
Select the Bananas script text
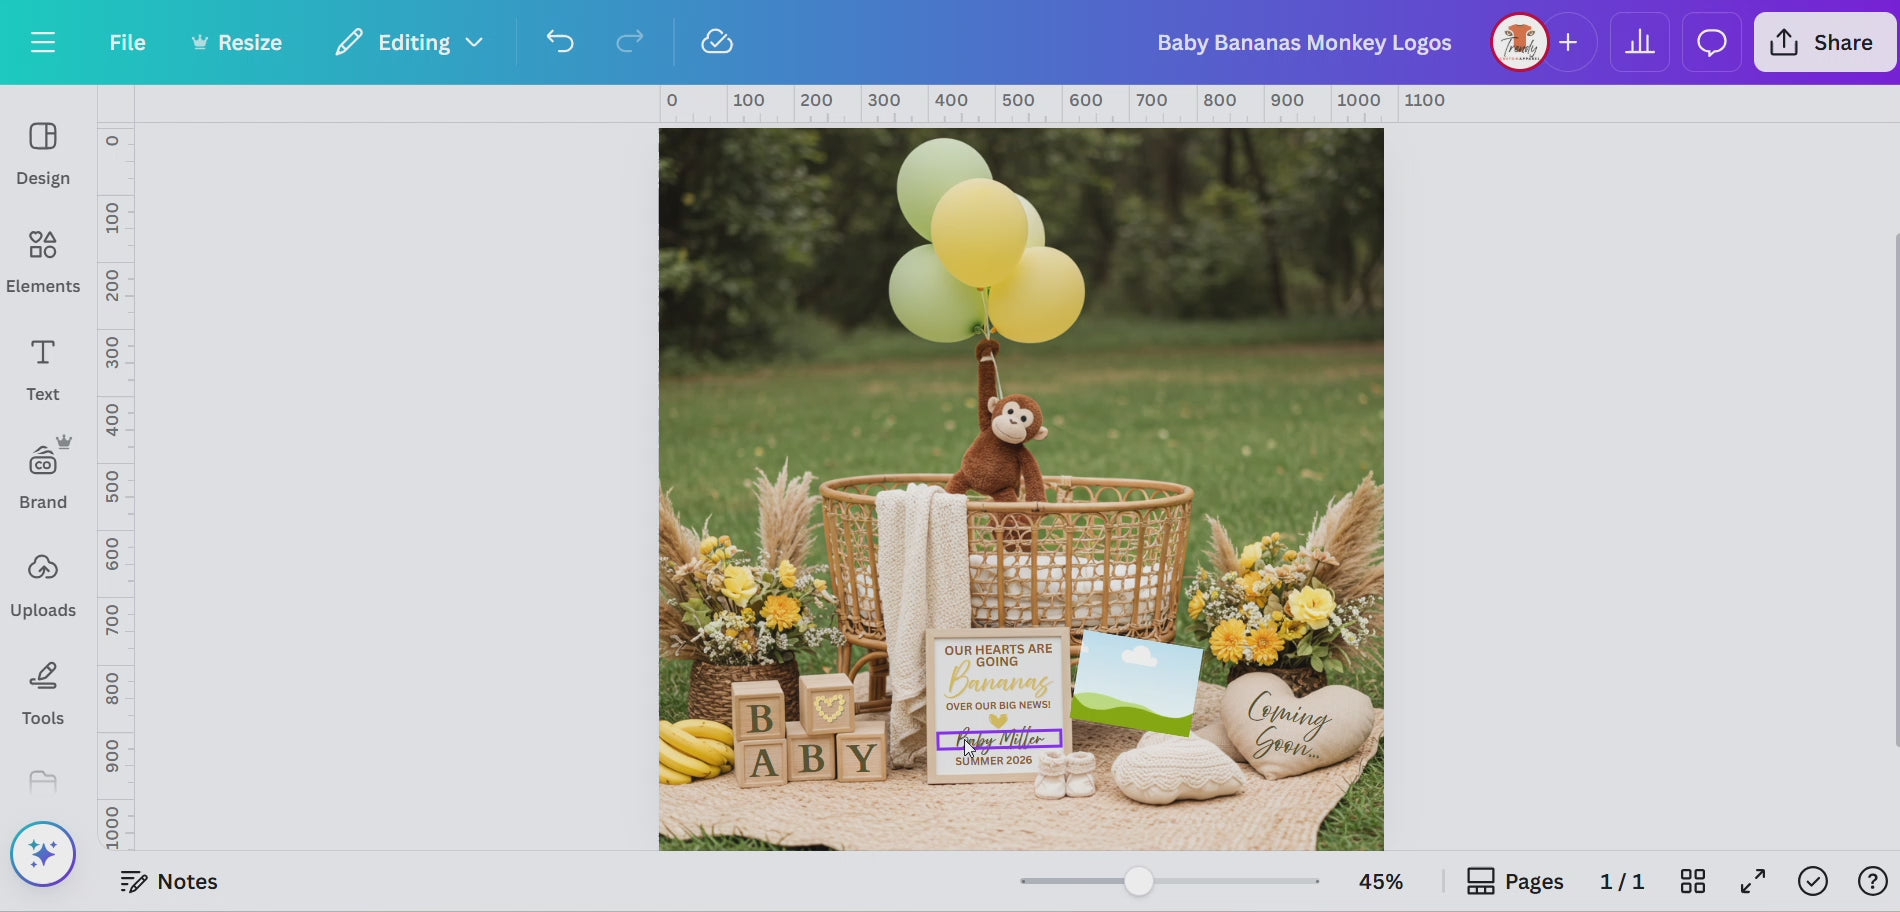(x=998, y=682)
